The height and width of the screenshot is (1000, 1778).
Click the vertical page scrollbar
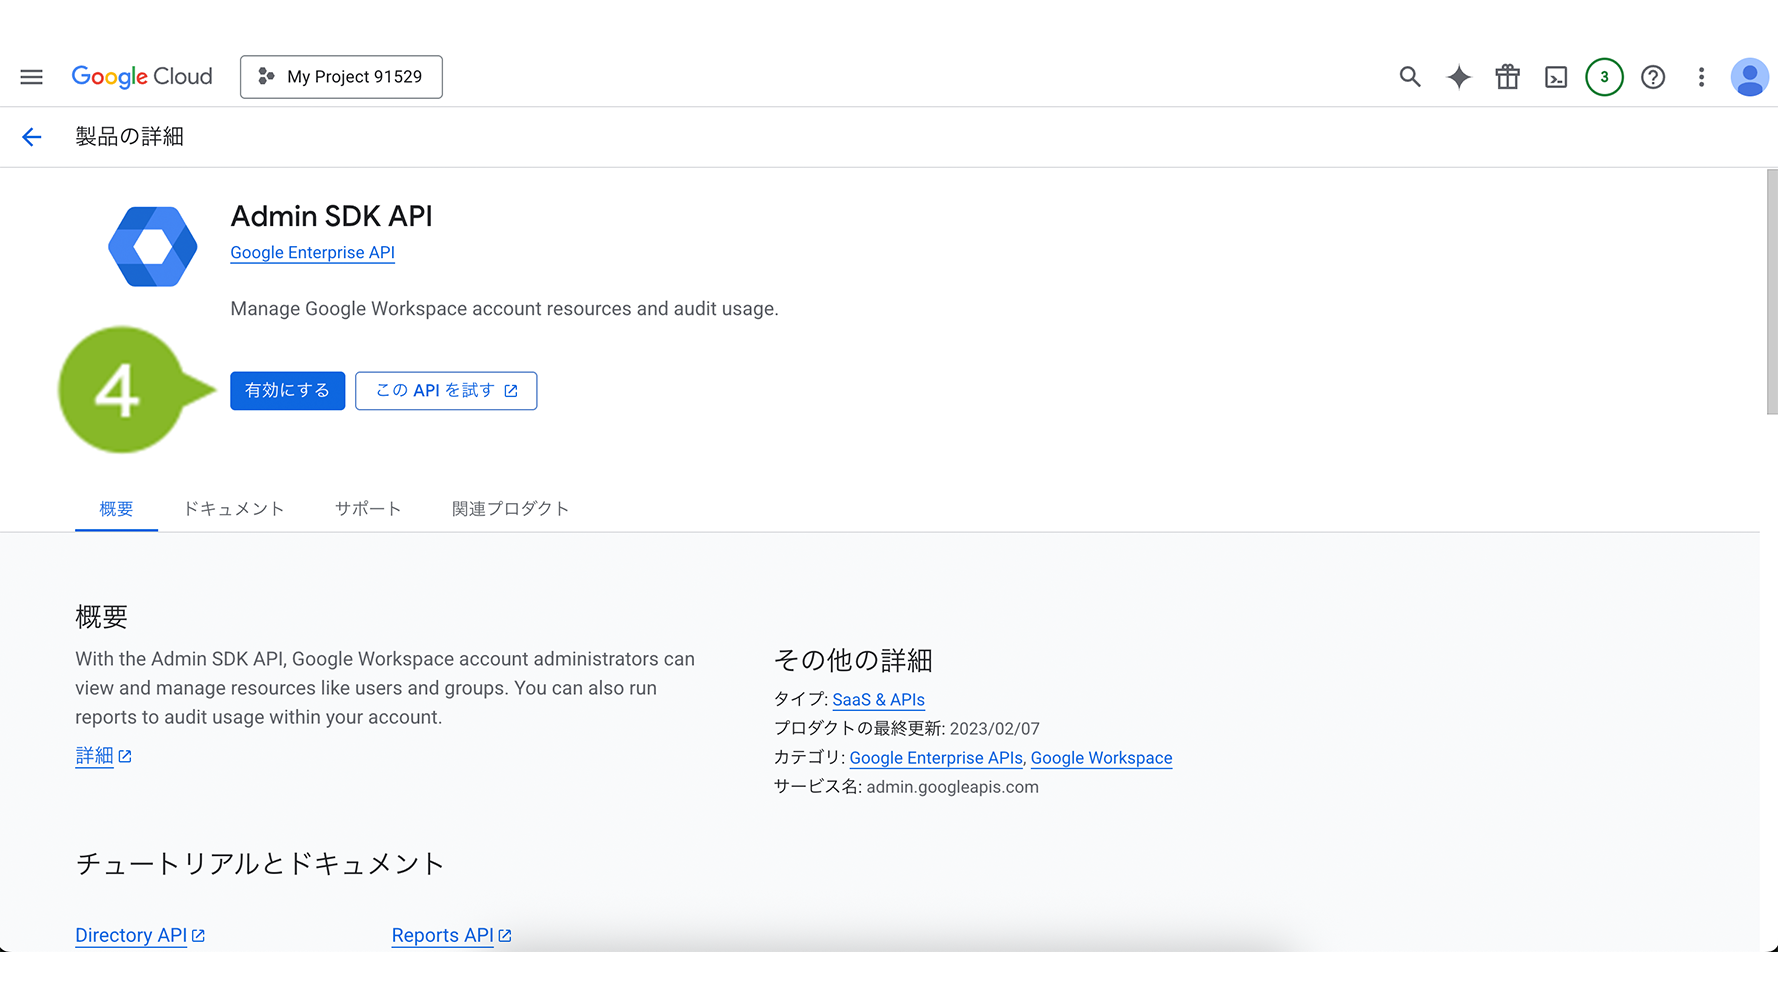[1771, 292]
